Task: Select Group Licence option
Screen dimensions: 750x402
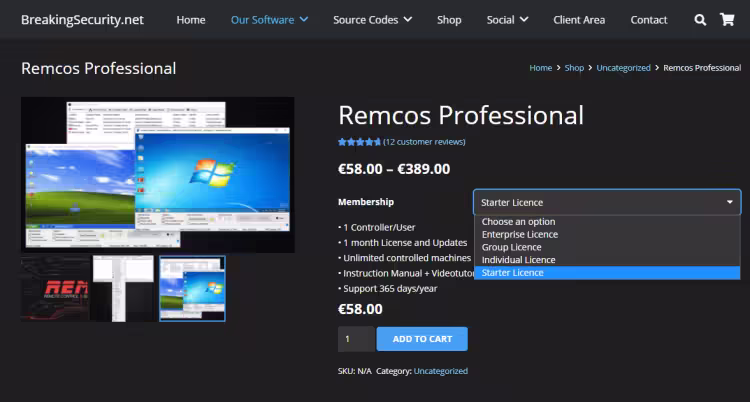Action: [607, 247]
